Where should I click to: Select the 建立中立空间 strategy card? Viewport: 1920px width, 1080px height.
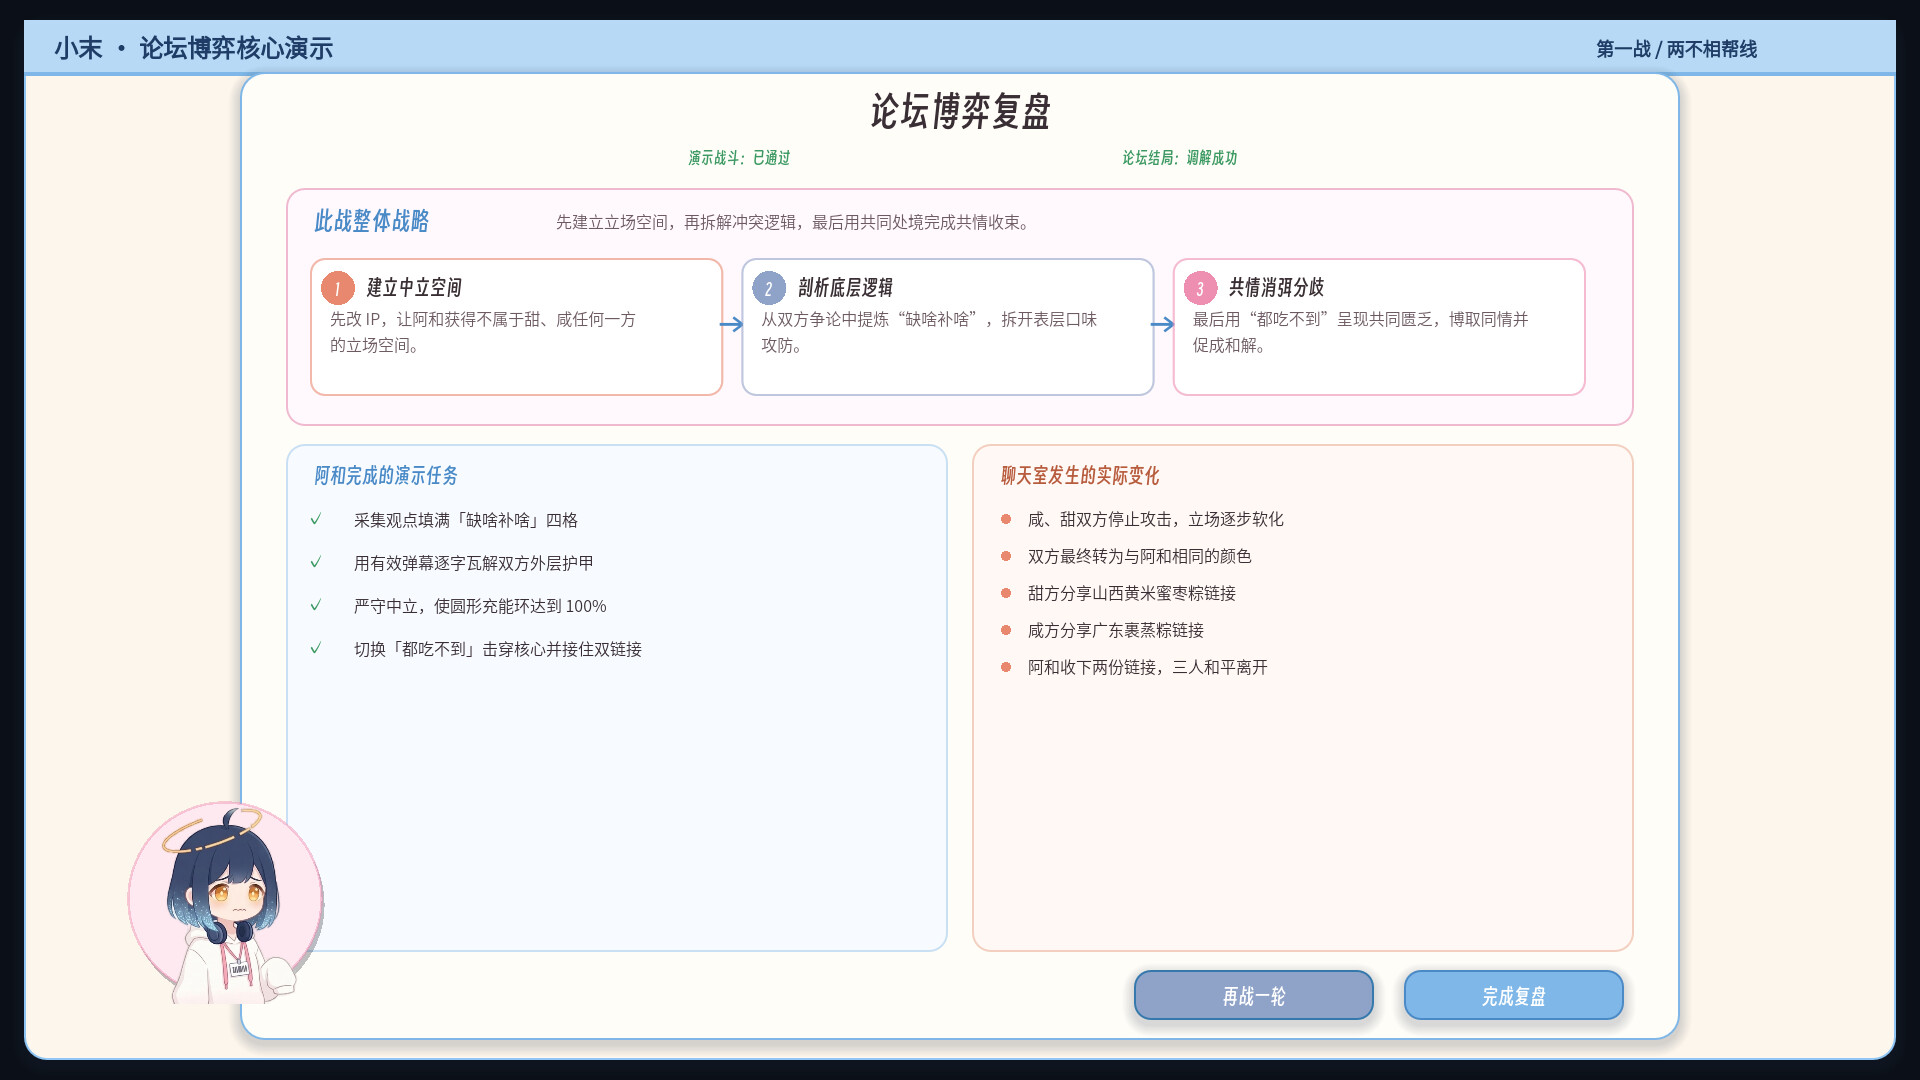coord(516,327)
